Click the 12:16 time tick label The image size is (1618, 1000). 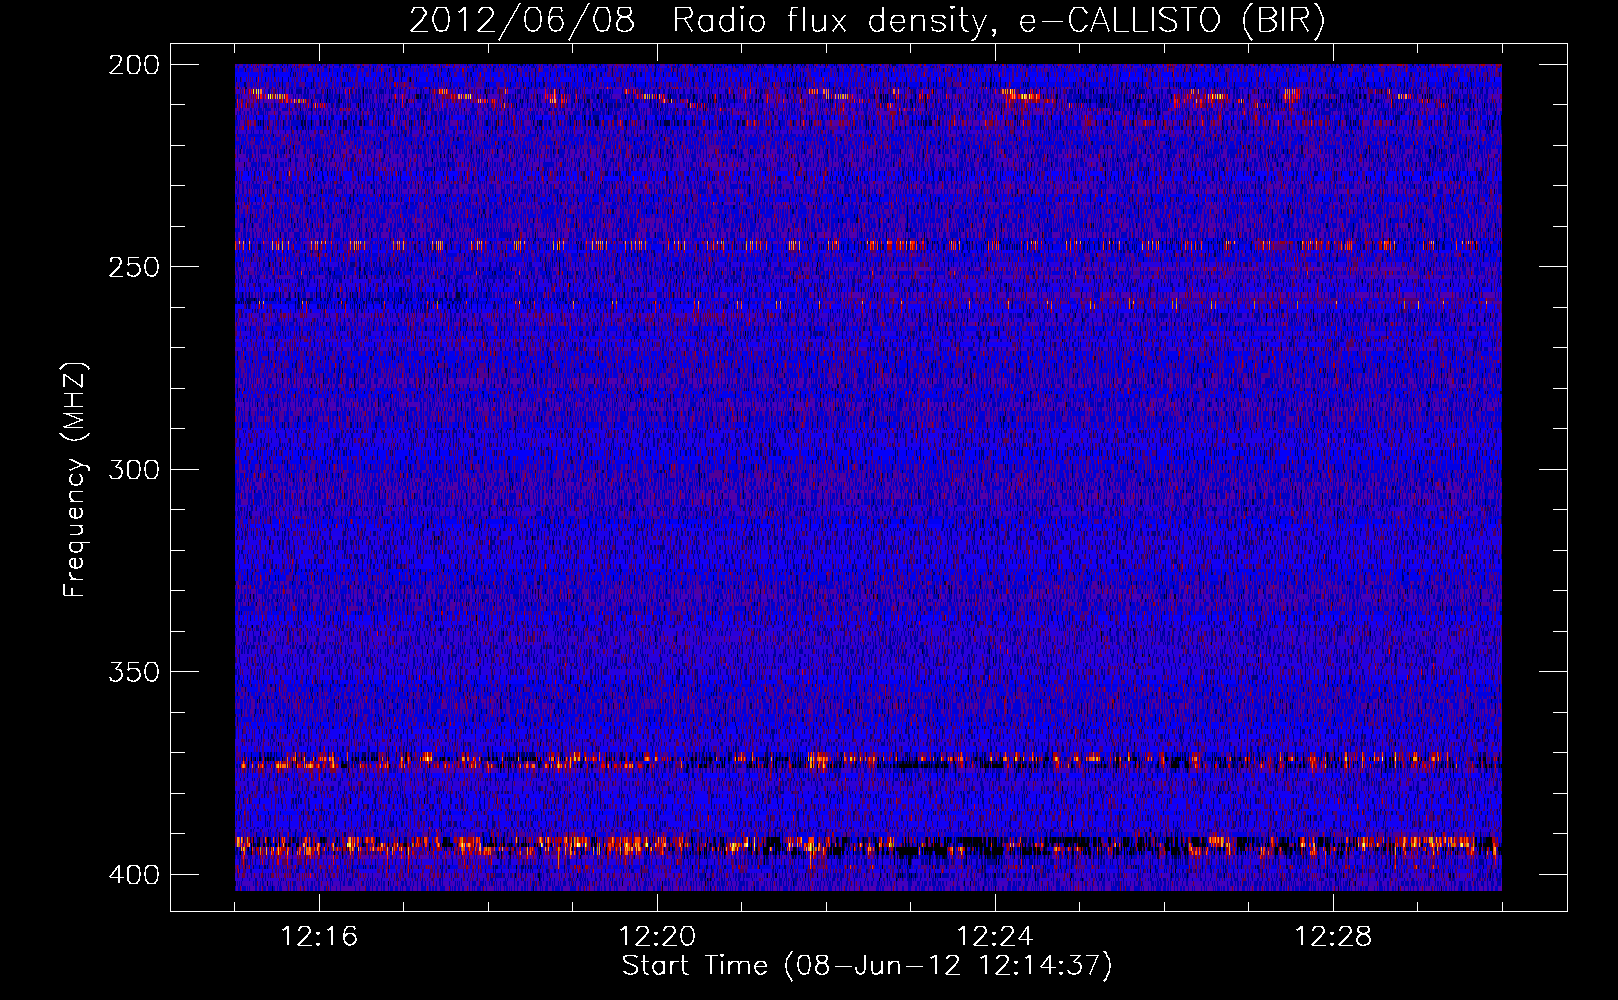(319, 937)
